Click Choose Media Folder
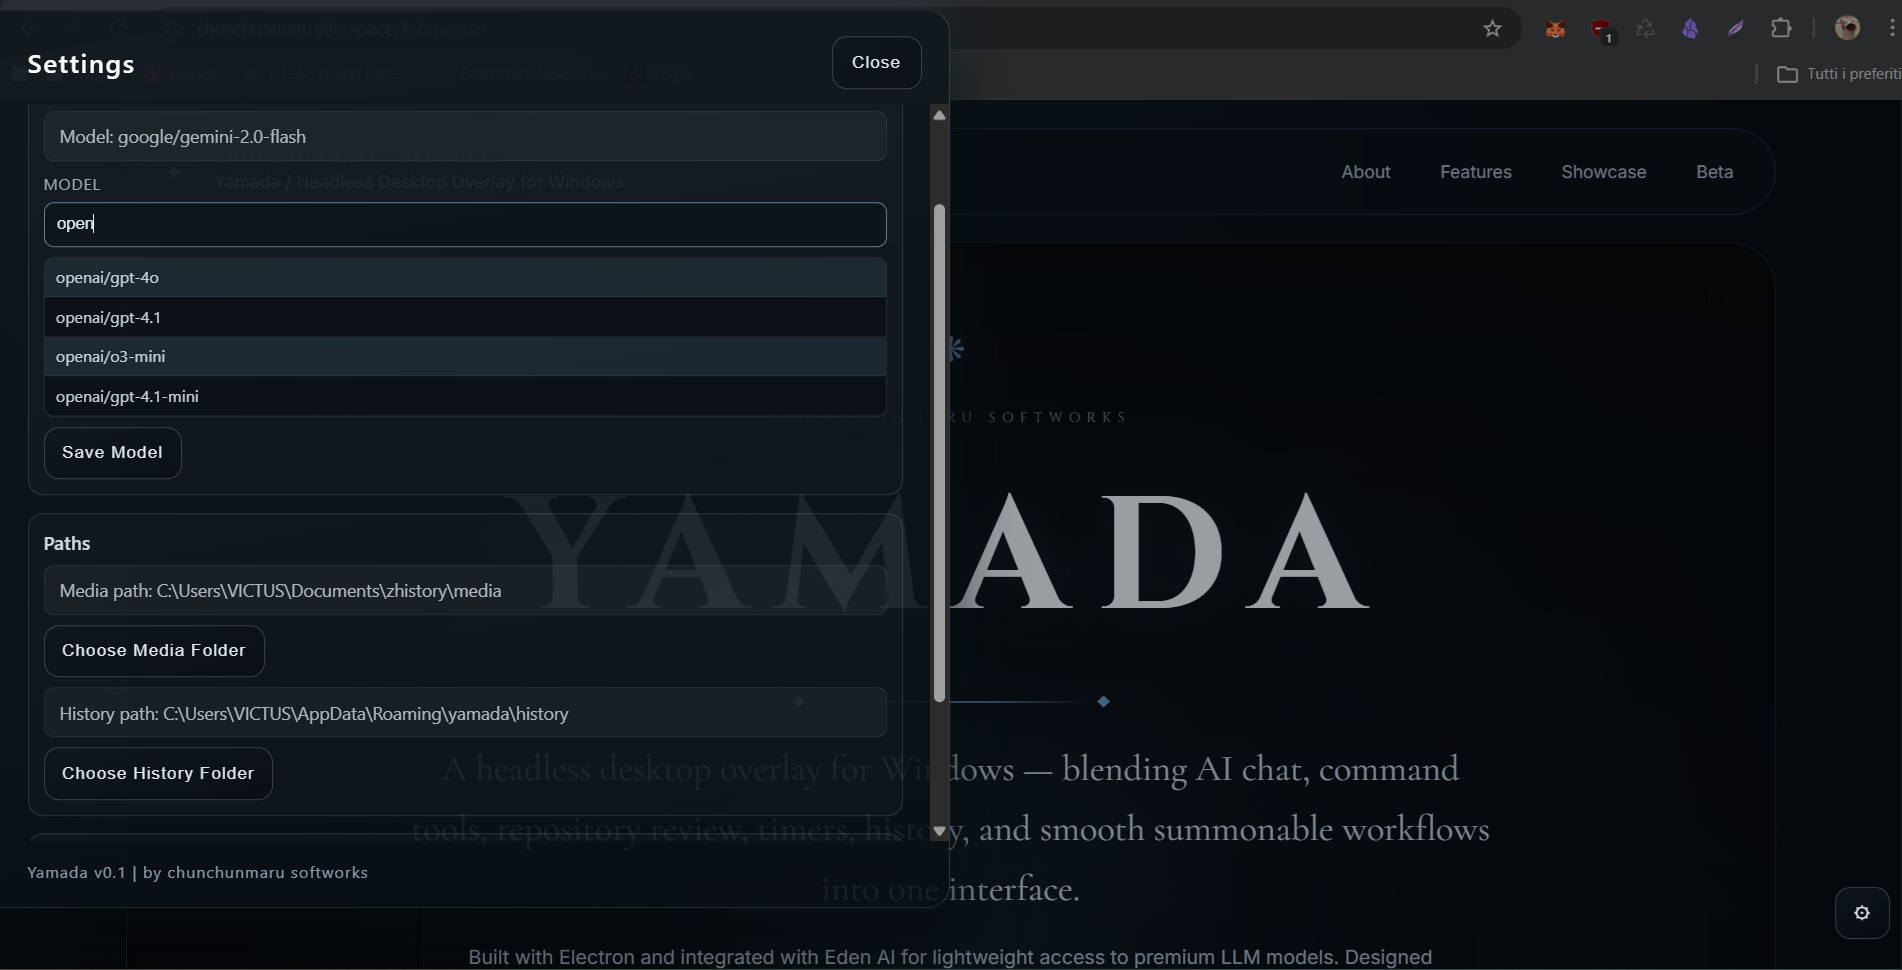Image resolution: width=1902 pixels, height=970 pixels. (154, 651)
